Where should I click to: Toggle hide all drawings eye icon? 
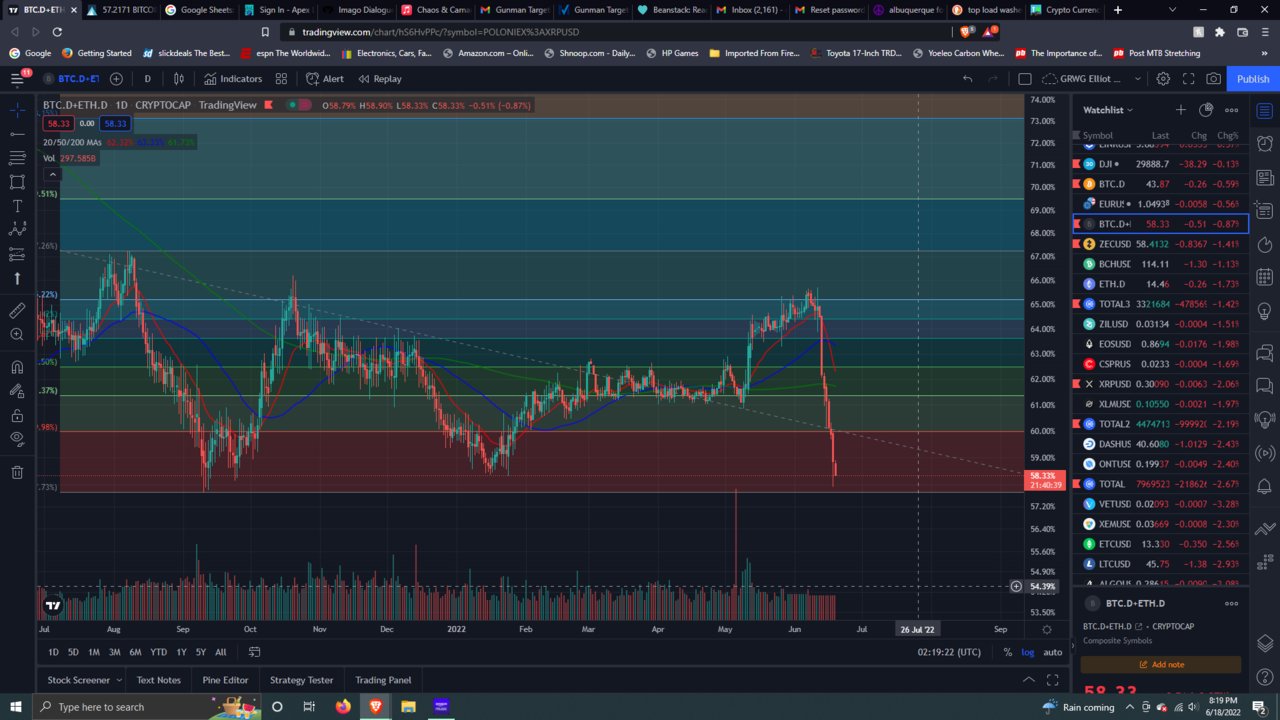tap(17, 439)
